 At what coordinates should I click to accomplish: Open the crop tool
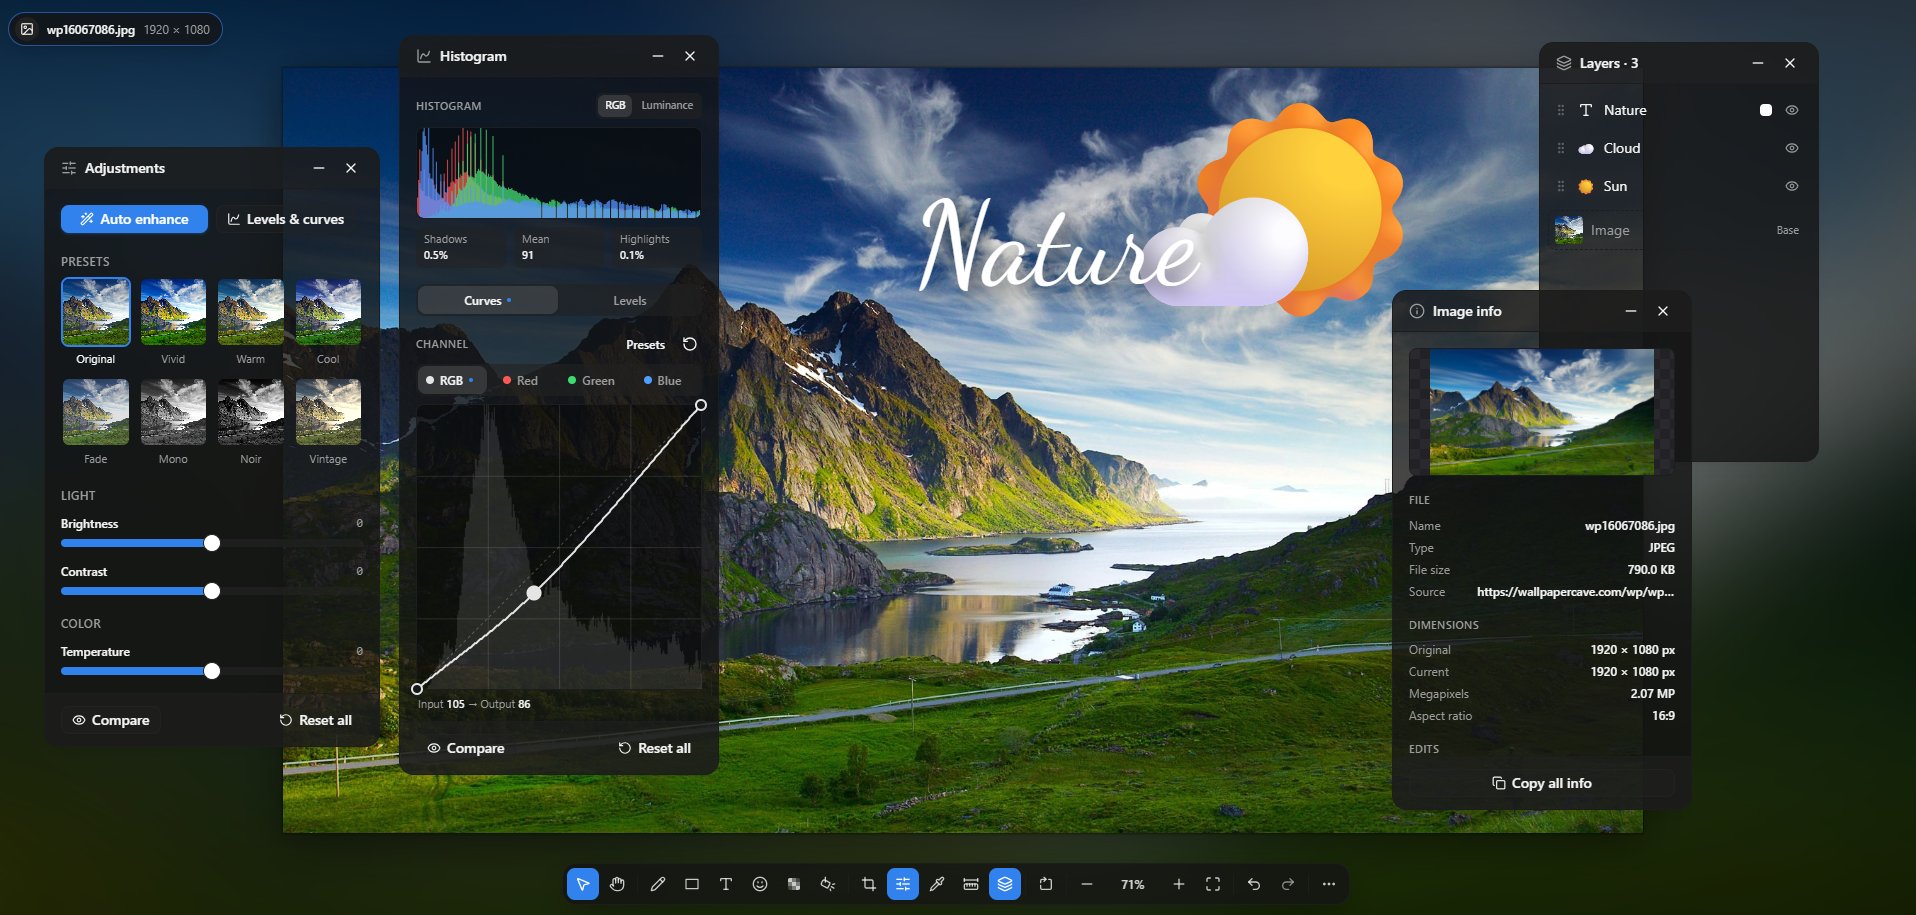tap(869, 884)
